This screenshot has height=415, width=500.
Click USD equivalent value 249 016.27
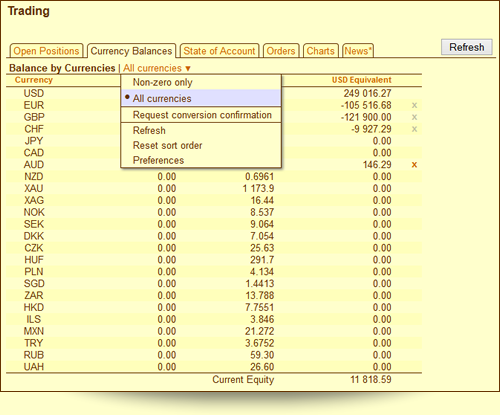367,93
